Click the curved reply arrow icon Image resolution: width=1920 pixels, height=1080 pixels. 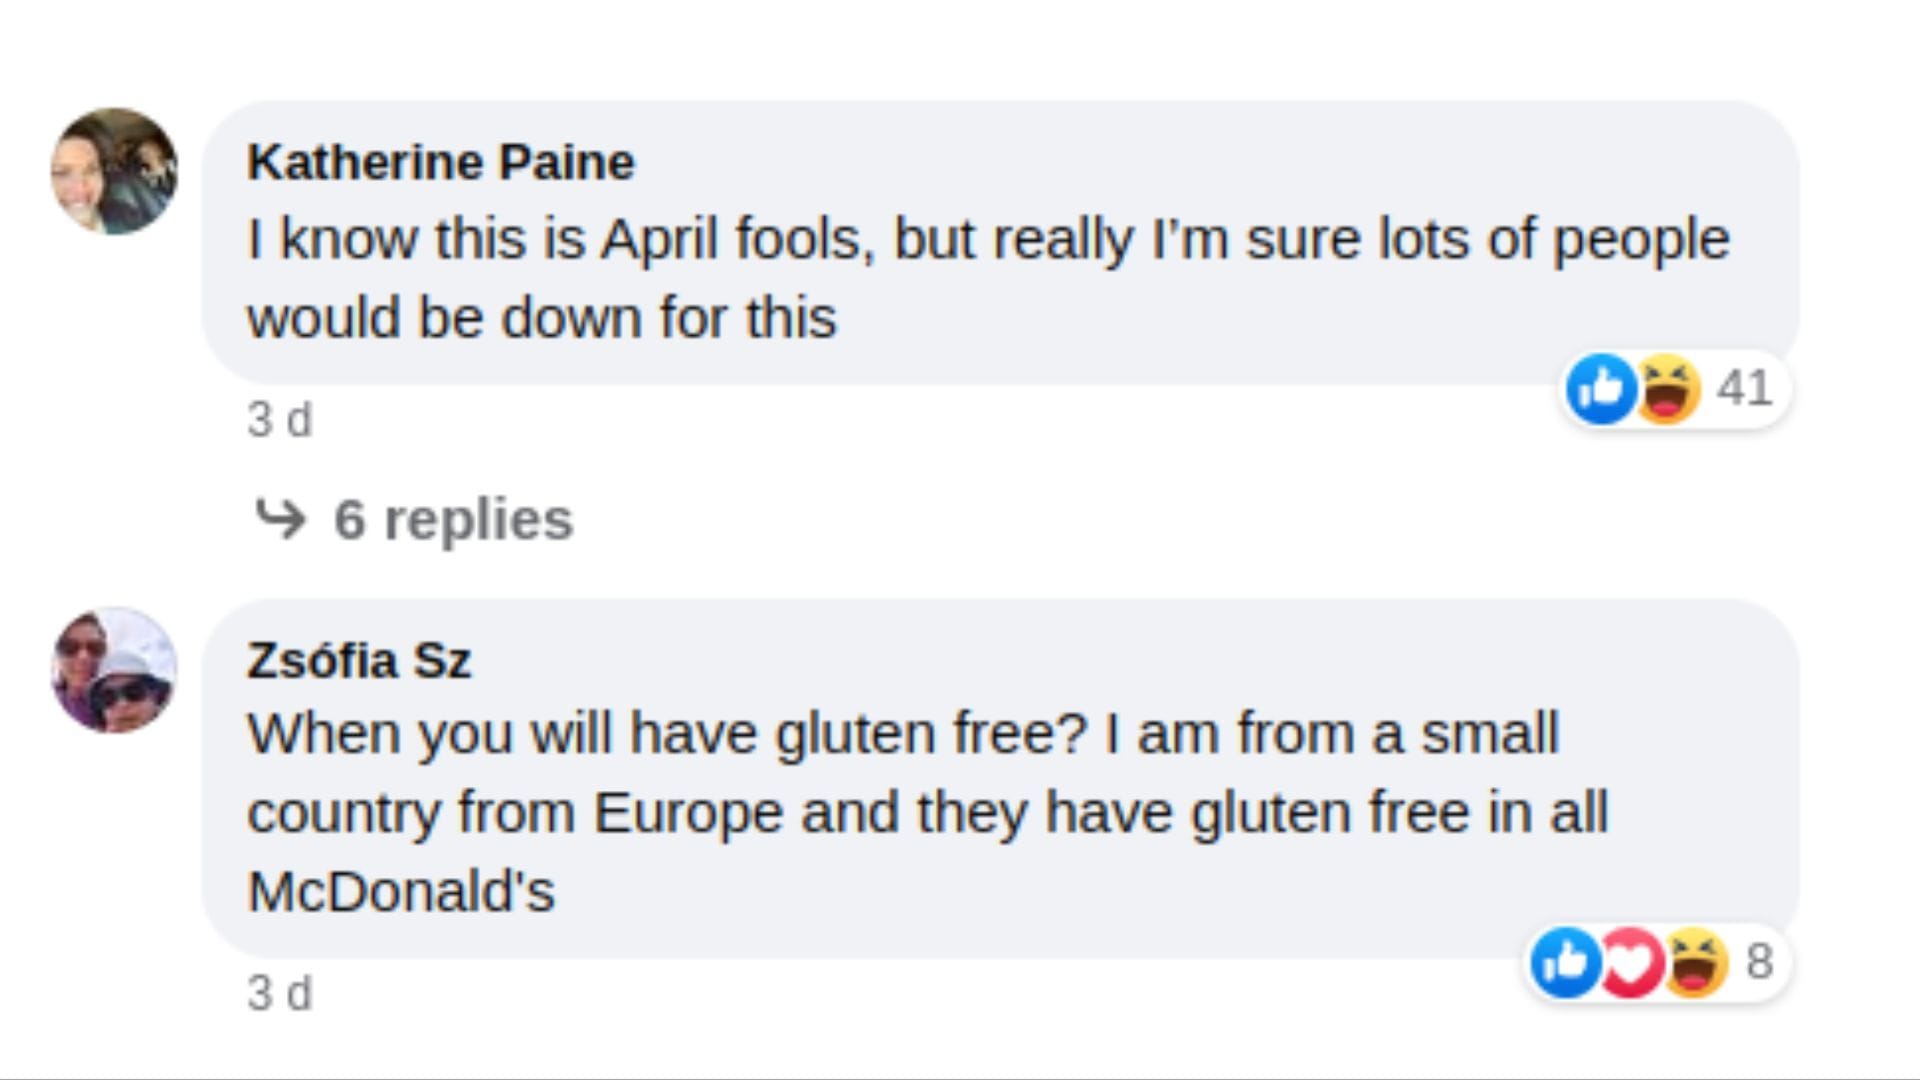tap(280, 518)
